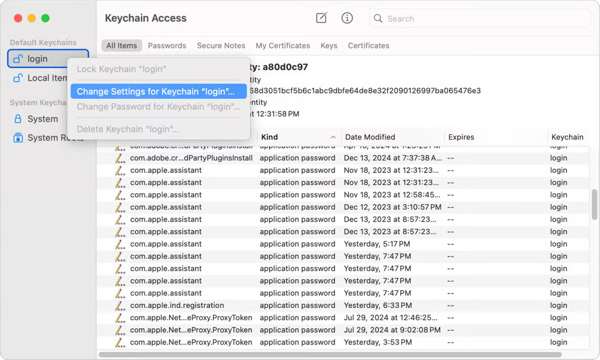Click login keychain cell of Yesterday 3:53 PM row
The image size is (600, 360).
[559, 342]
